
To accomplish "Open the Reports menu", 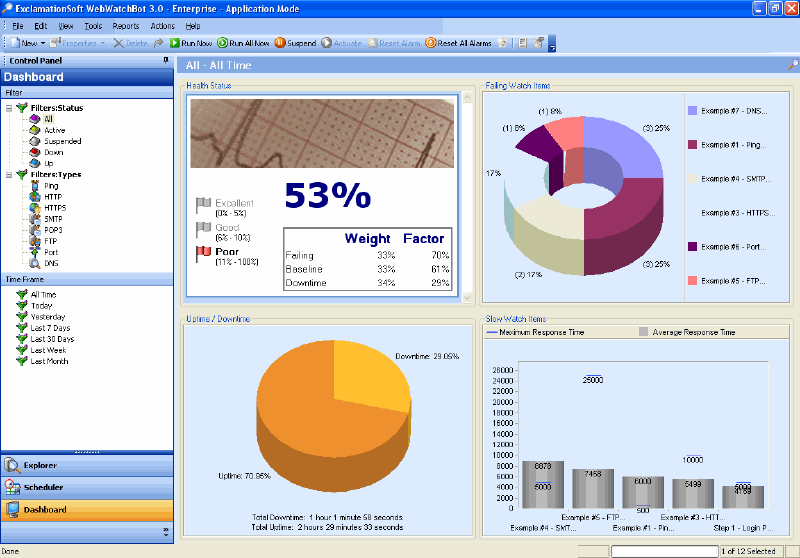I will [x=126, y=26].
